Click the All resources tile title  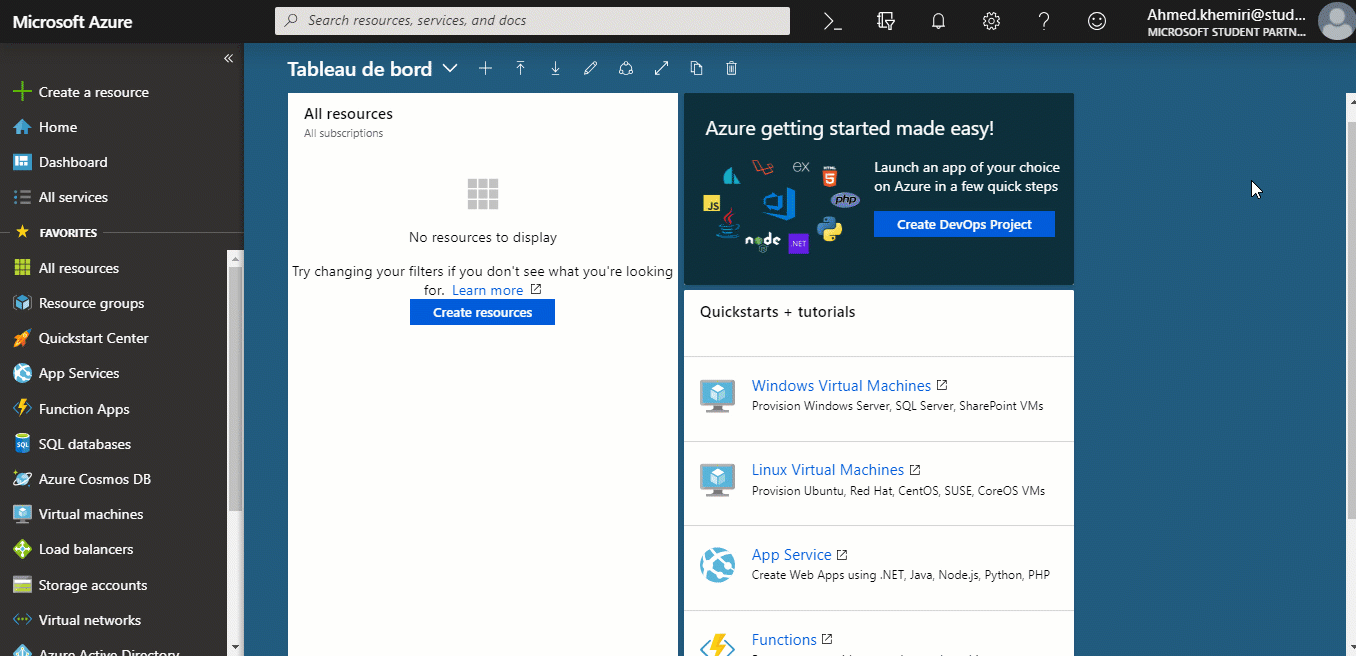click(x=348, y=114)
